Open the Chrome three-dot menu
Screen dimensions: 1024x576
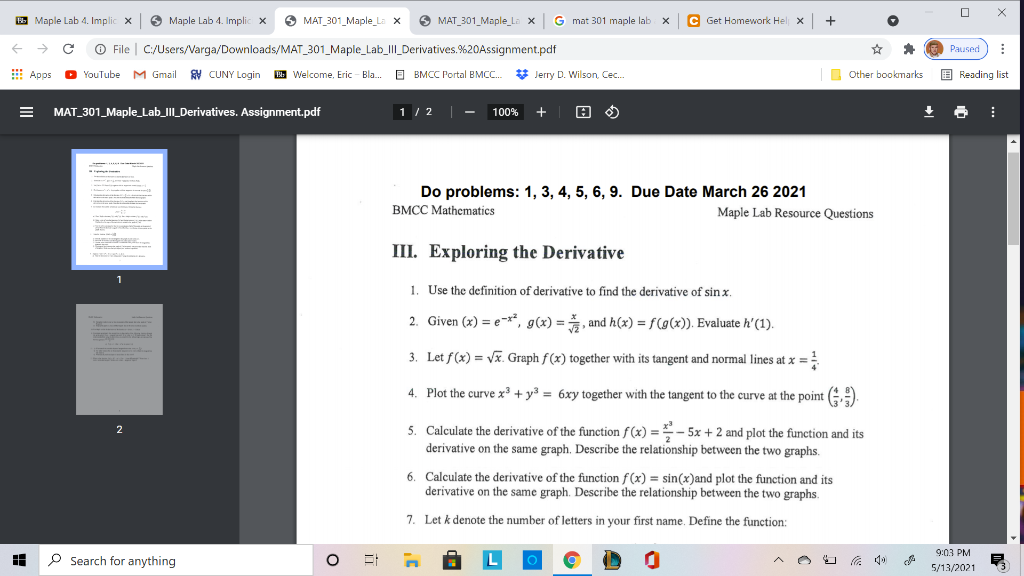[x=1002, y=49]
